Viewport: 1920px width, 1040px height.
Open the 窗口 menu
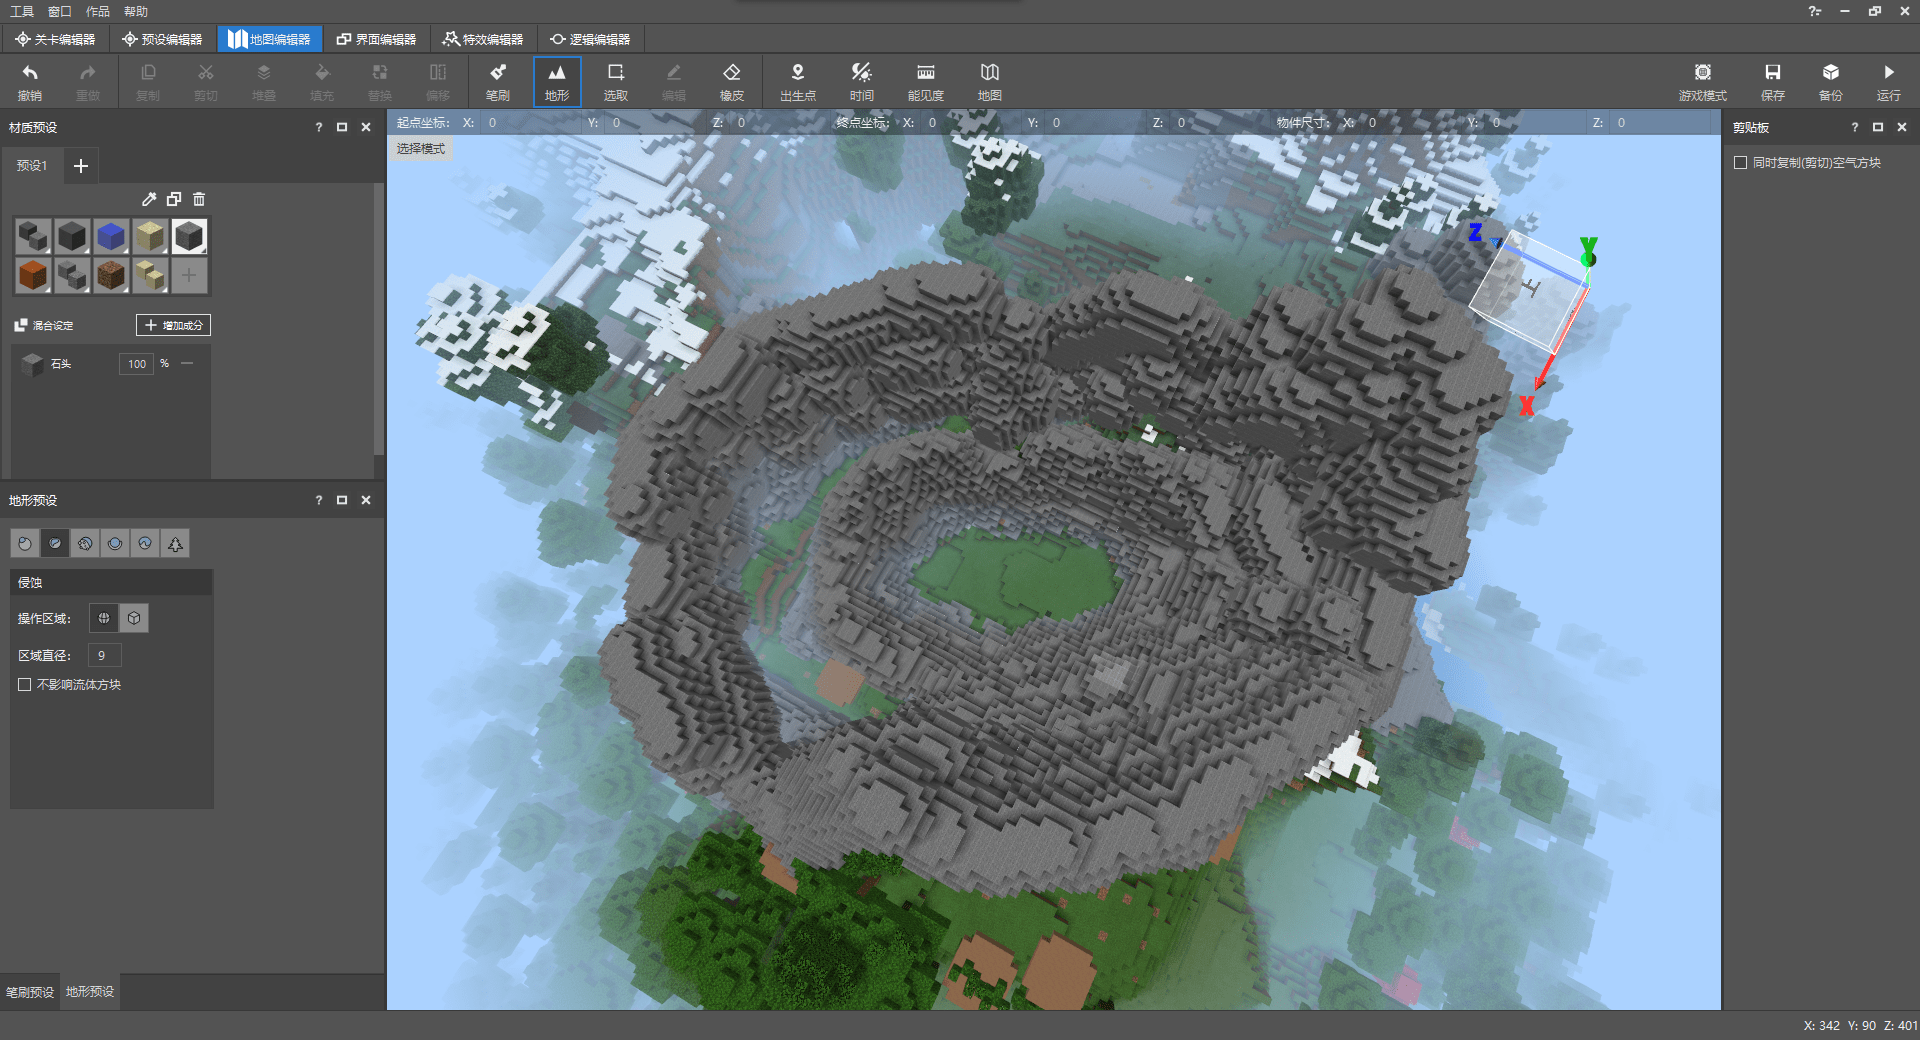click(60, 11)
